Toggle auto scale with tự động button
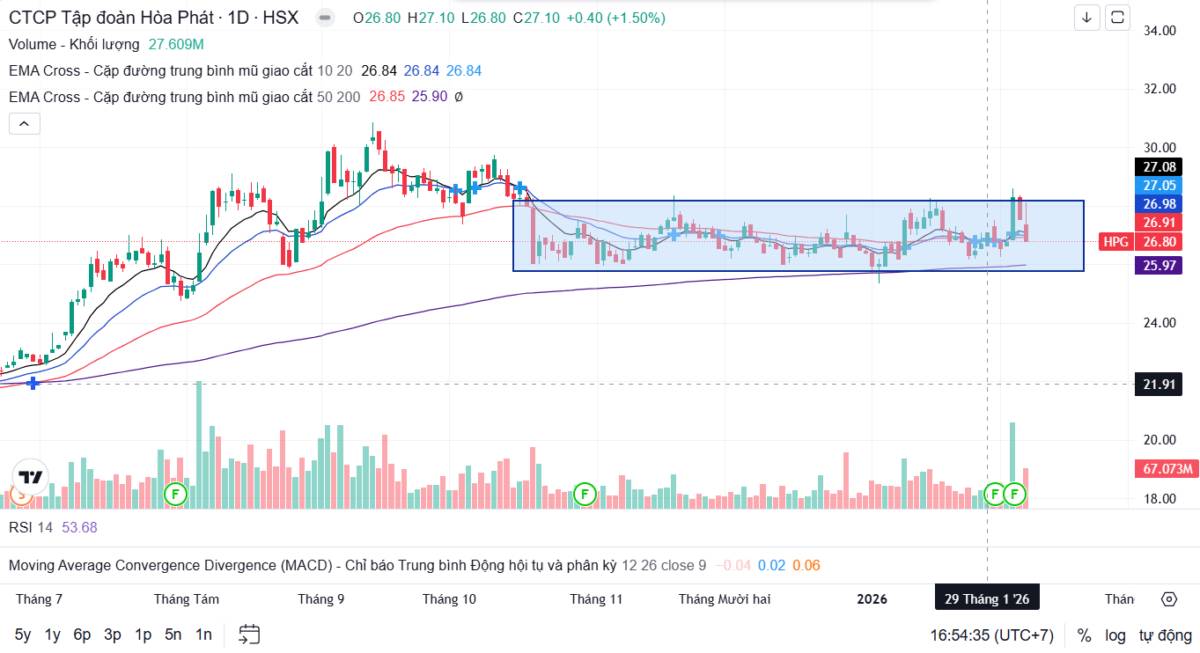This screenshot has width=1200, height=653. pos(1165,635)
